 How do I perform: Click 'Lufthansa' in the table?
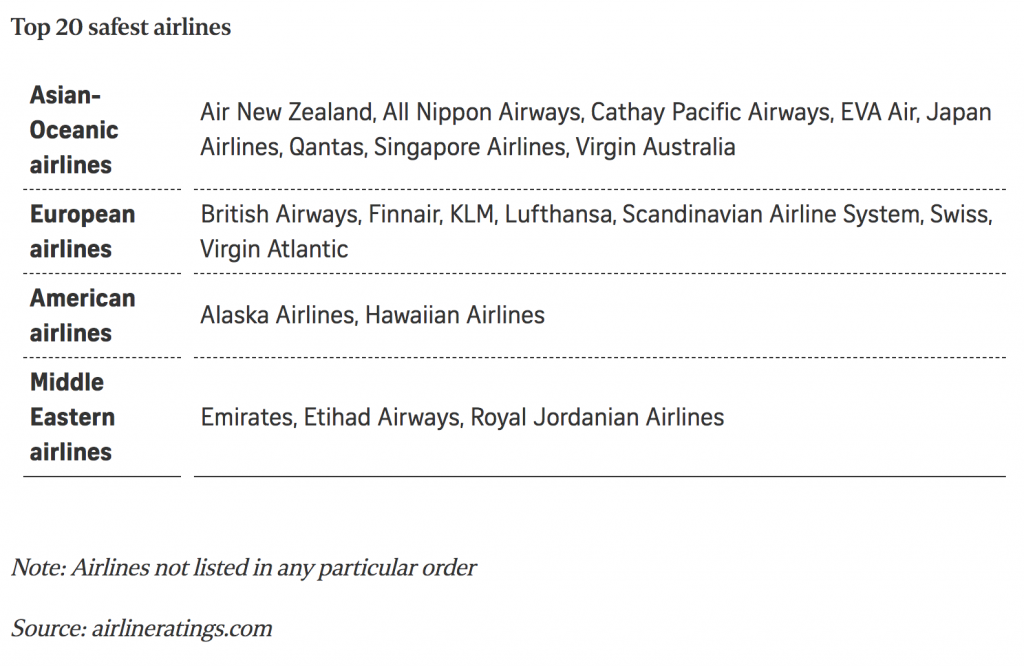[558, 214]
